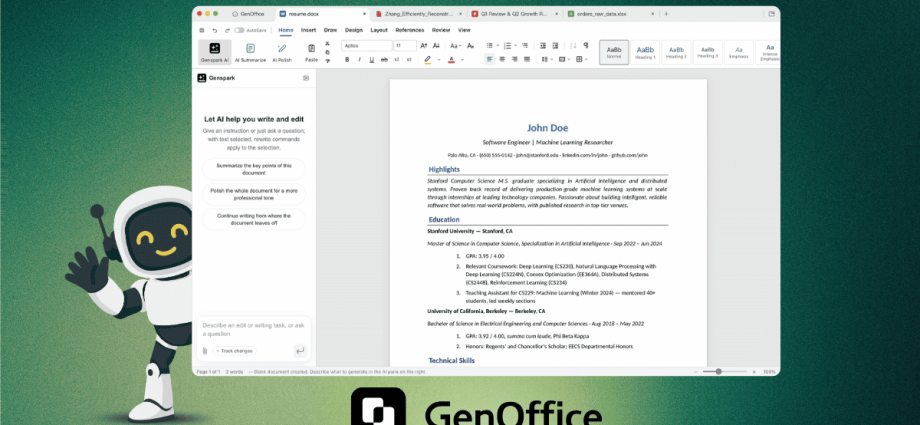Expand the bullet list options
This screenshot has height=425, width=920.
(498, 45)
